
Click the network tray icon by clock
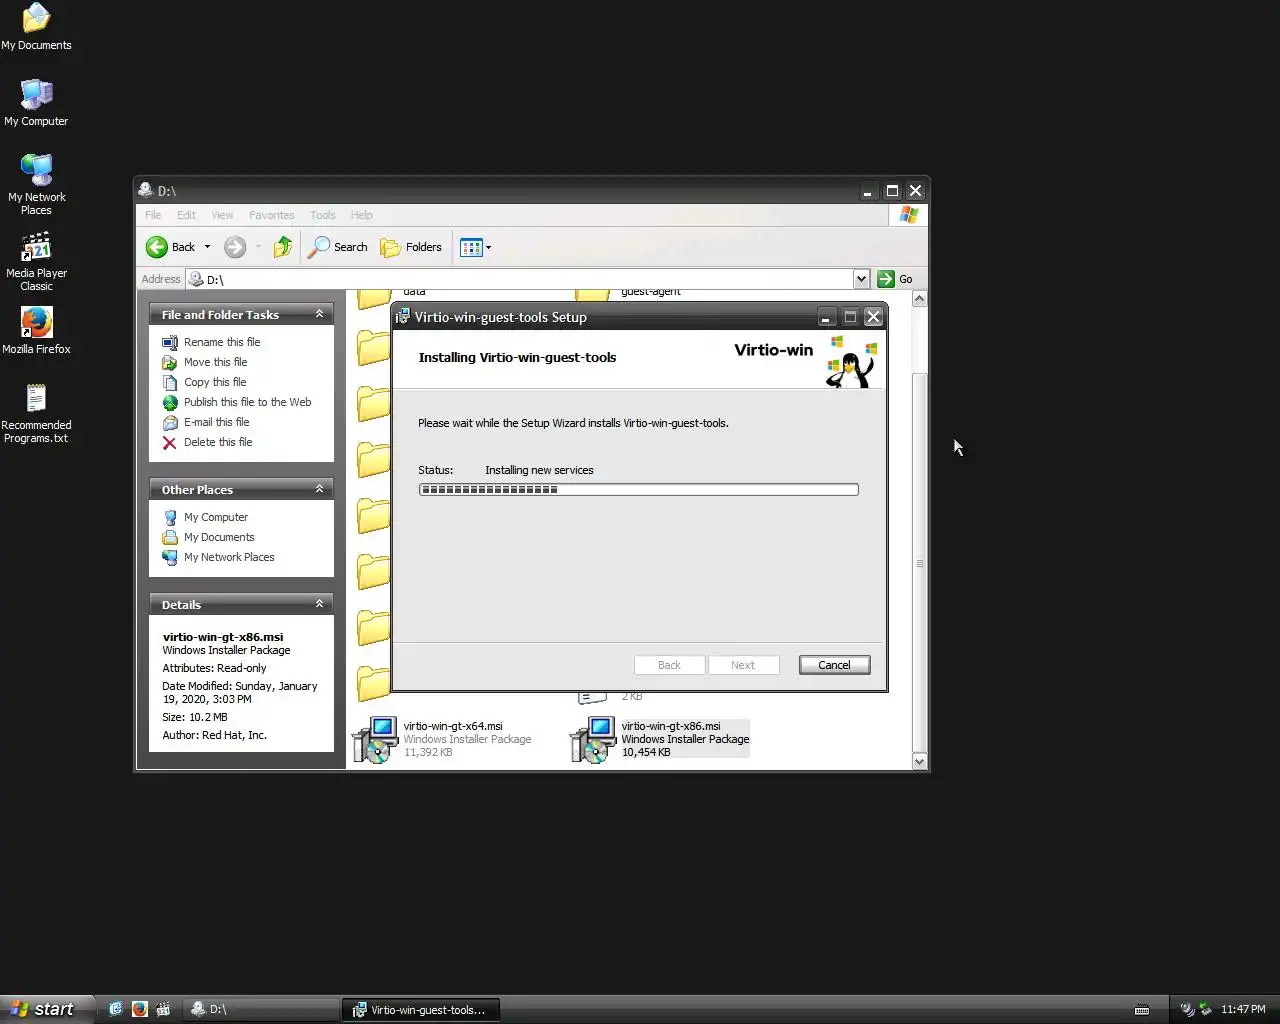point(1205,1009)
